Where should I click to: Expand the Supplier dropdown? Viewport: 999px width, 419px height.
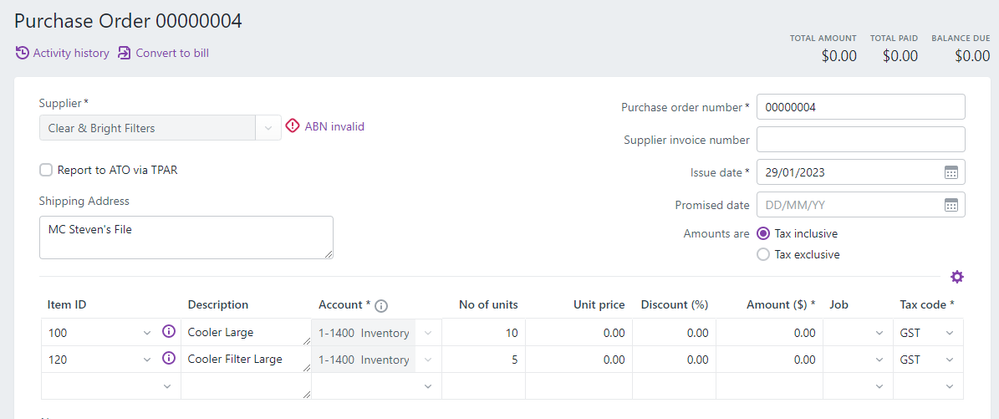pos(267,128)
